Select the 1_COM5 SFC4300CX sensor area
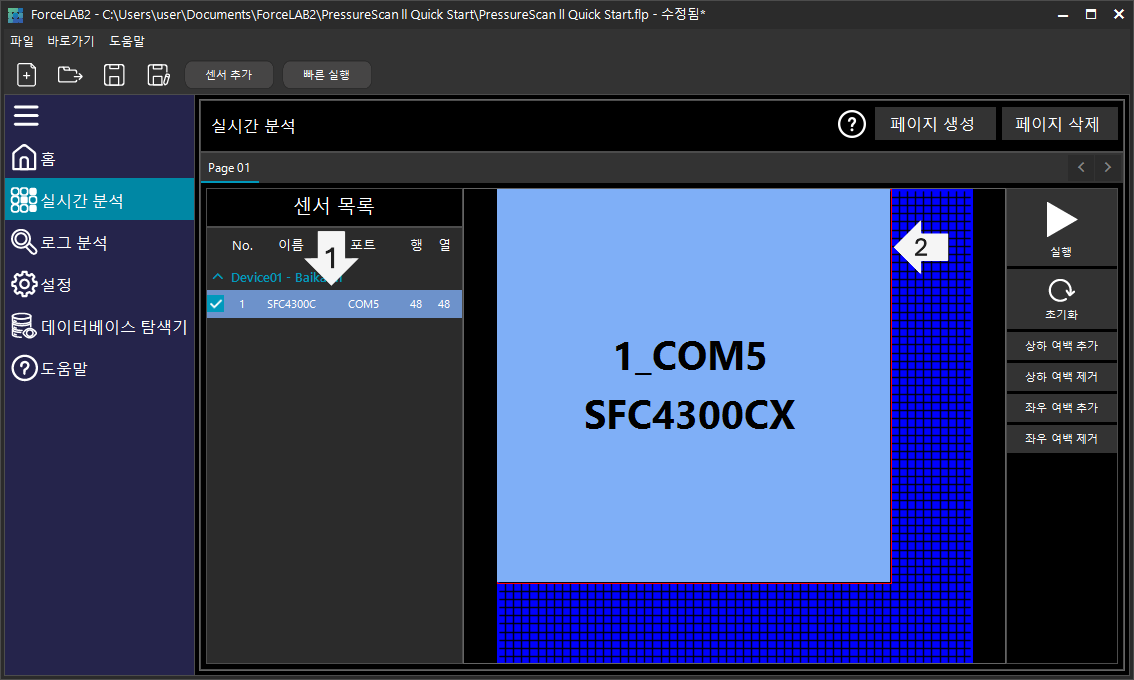This screenshot has width=1134, height=680. [x=694, y=386]
